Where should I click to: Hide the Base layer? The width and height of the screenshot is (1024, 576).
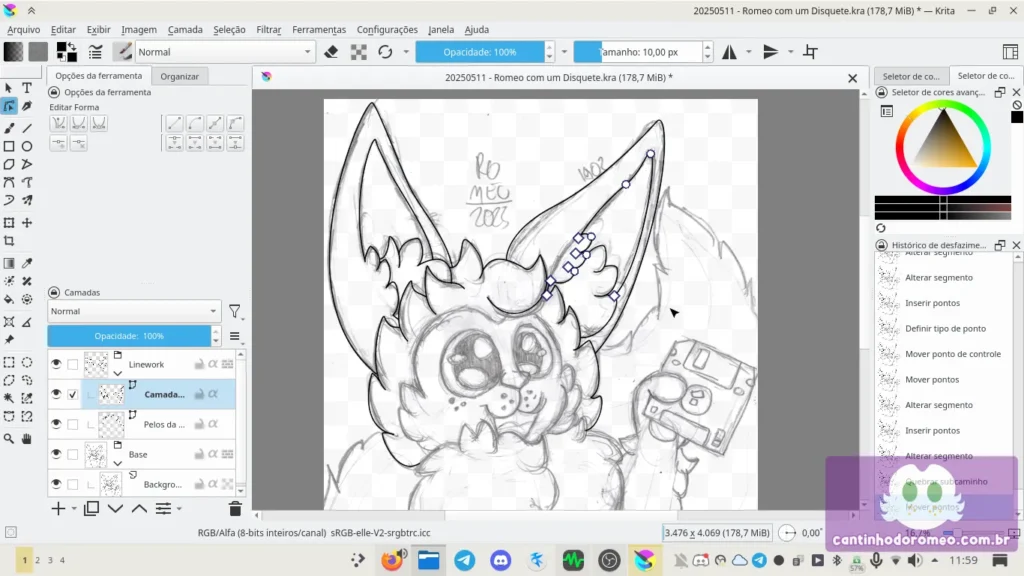56,454
